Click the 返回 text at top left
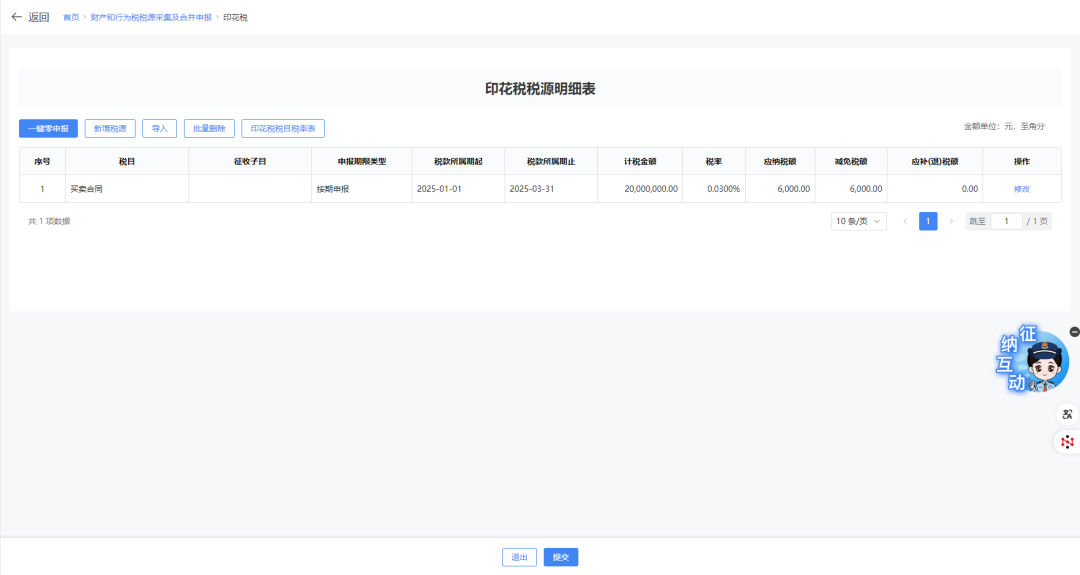1080x575 pixels. [x=39, y=17]
